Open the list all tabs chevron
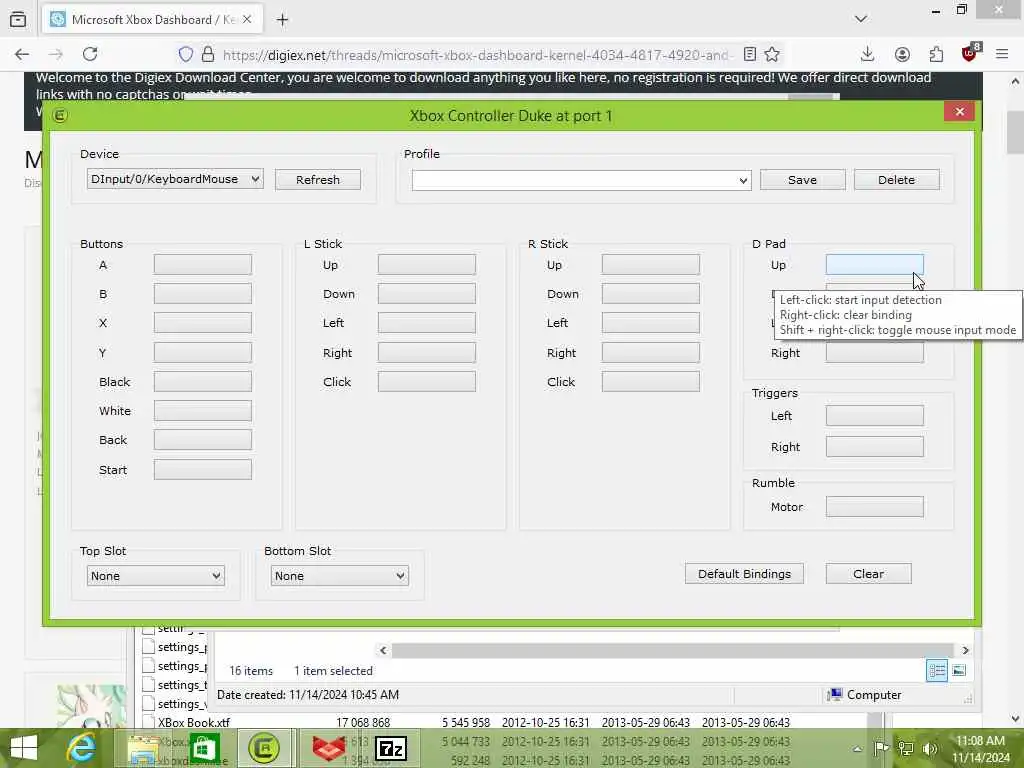 coord(861,19)
